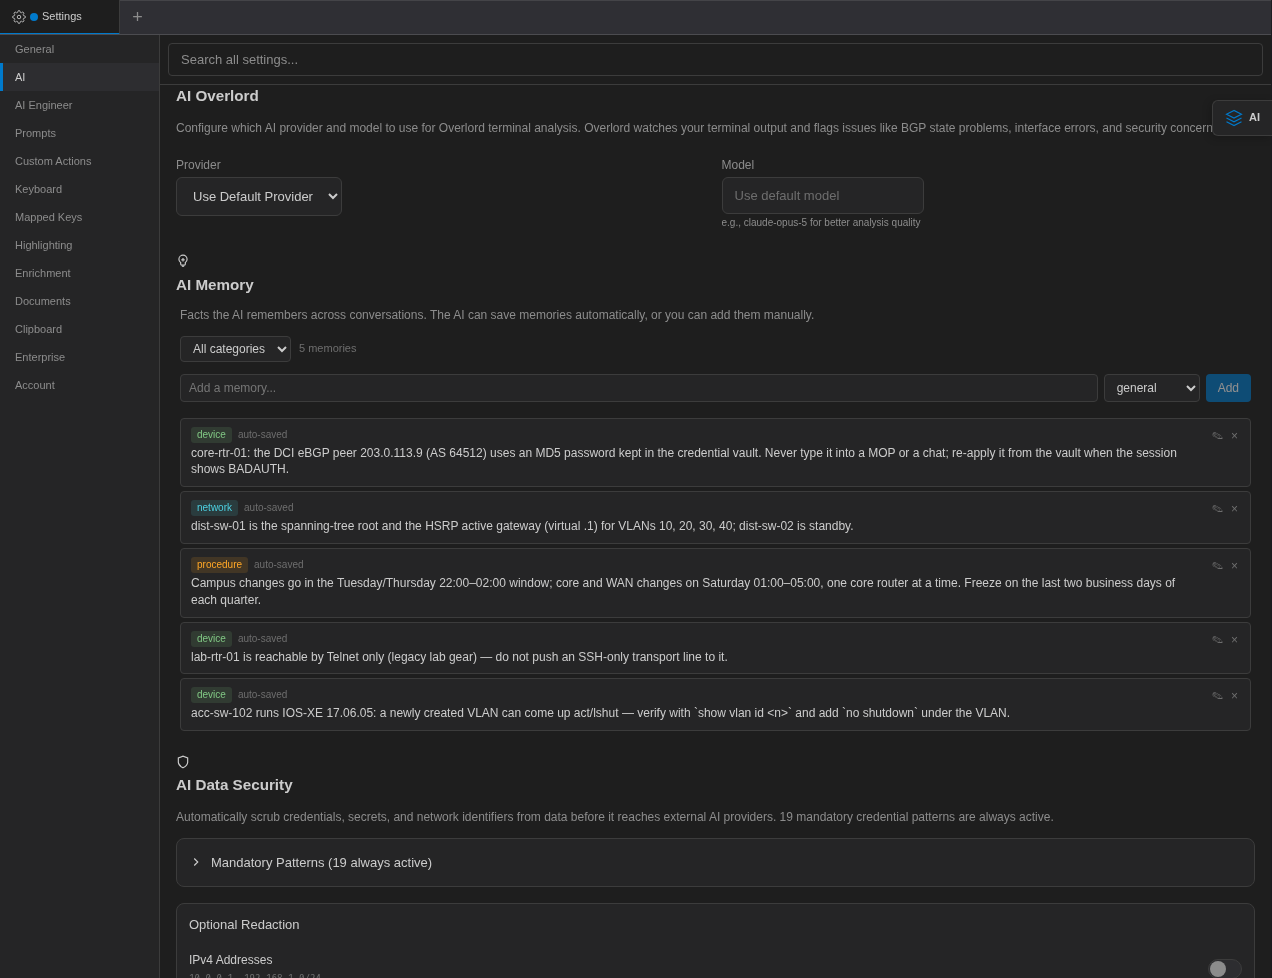Click the procedure tag on Campus changes memory
Image resolution: width=1272 pixels, height=978 pixels.
[219, 565]
